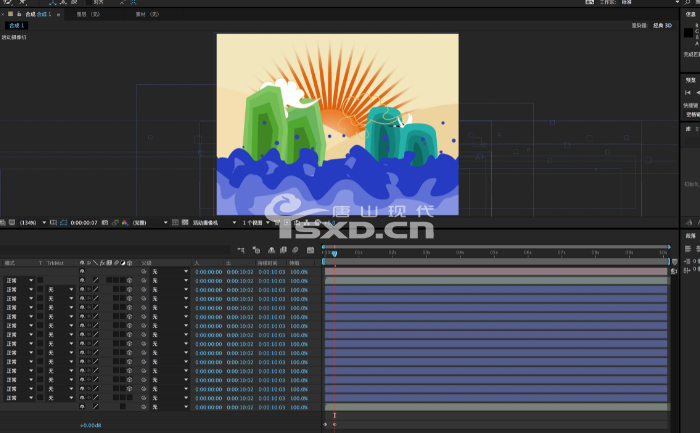
Task: Click the 模式 column header
Action: pos(10,263)
